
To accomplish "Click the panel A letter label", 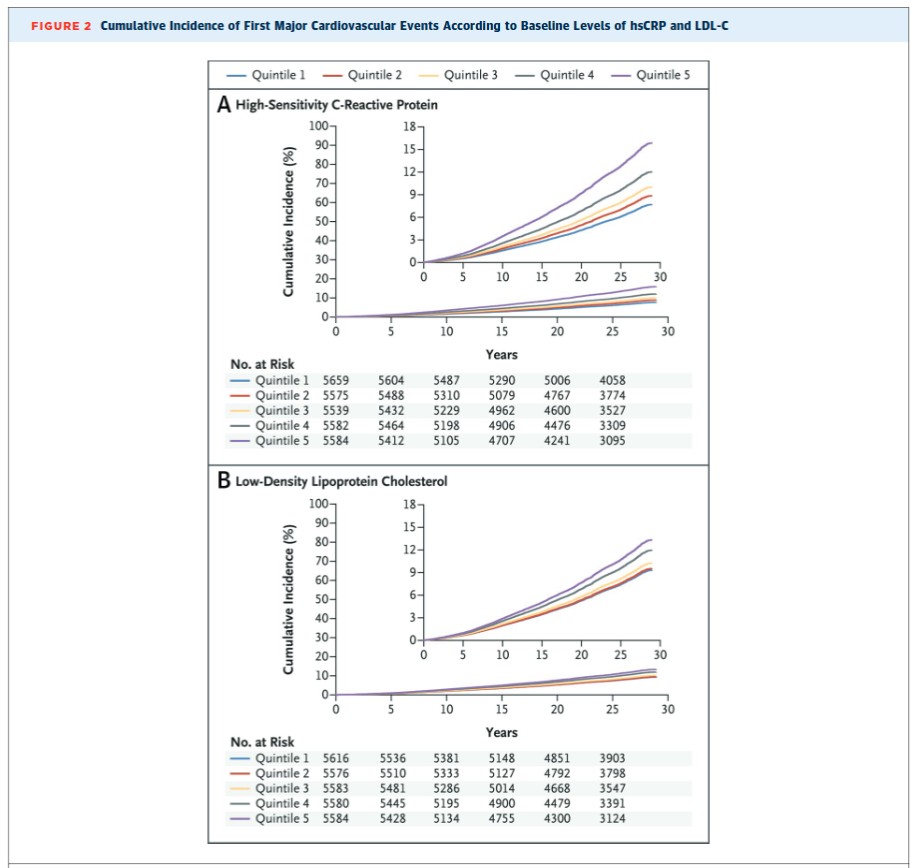I will pos(225,105).
